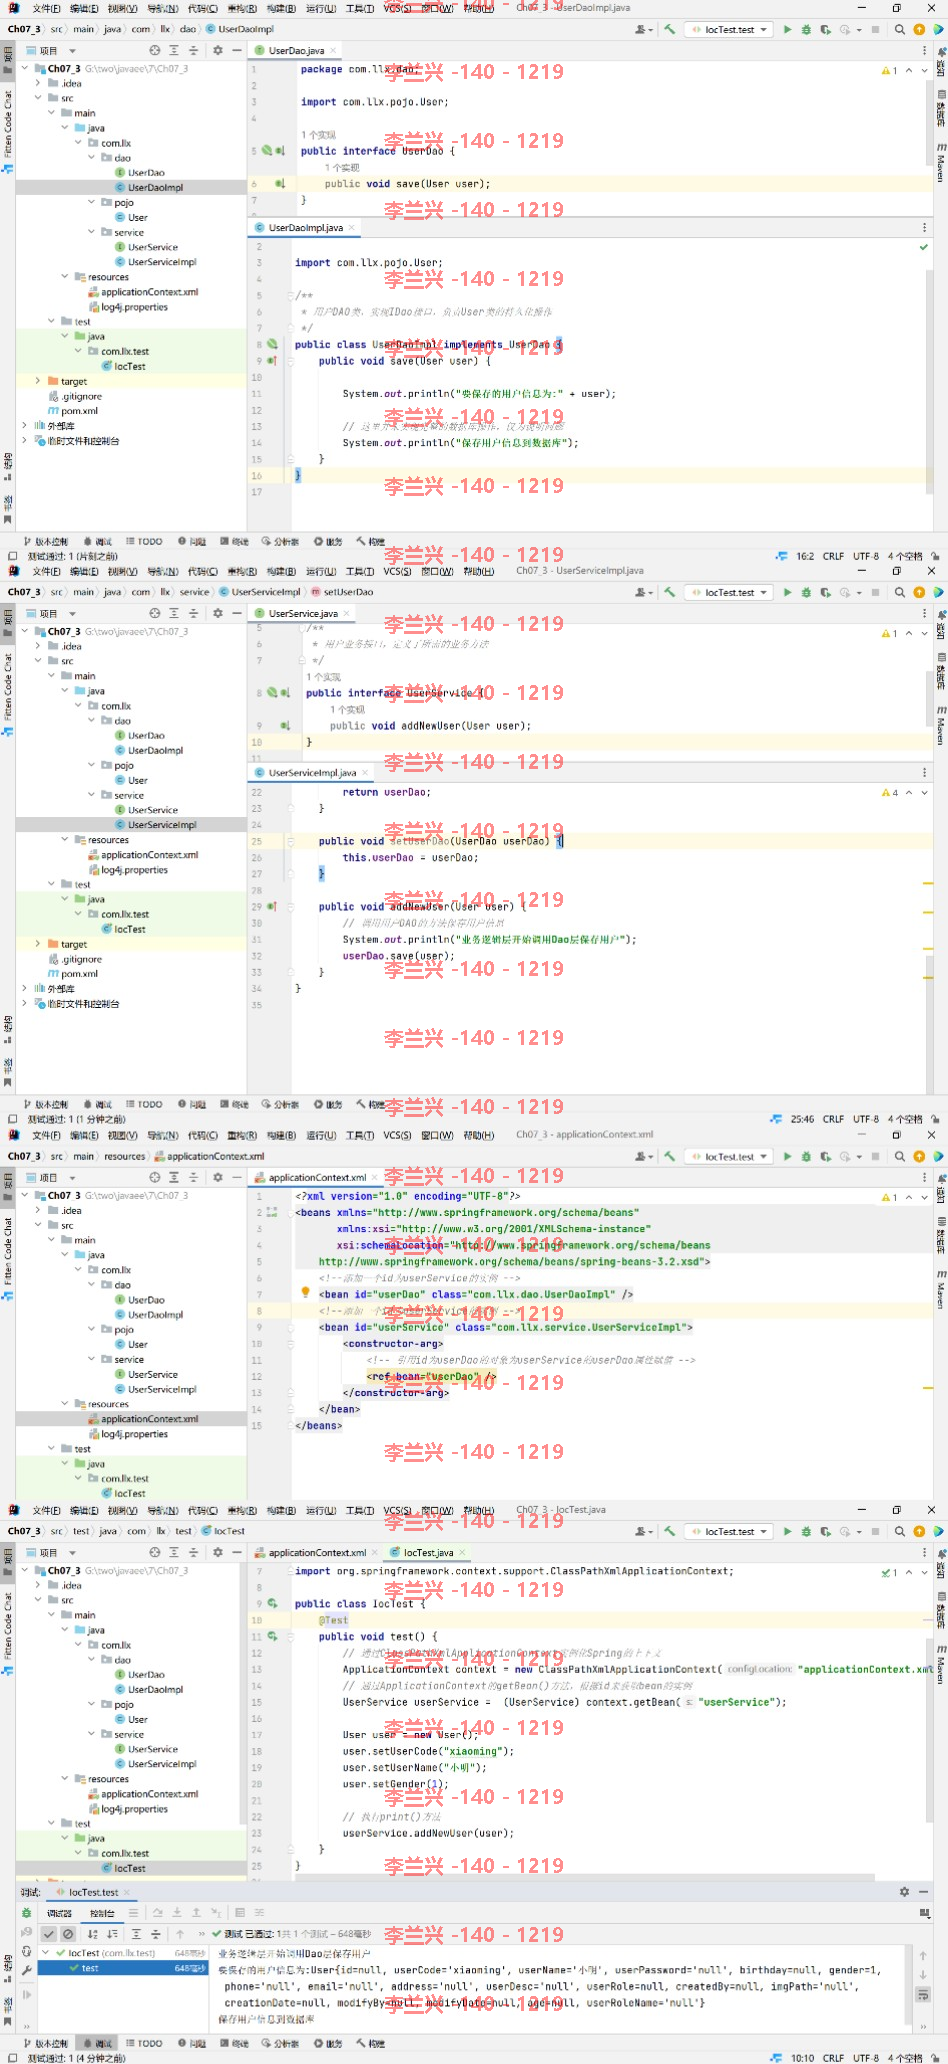948x2064 pixels.
Task: Click the intention lightbulb in applicationContext.xml editor
Action: [305, 1293]
